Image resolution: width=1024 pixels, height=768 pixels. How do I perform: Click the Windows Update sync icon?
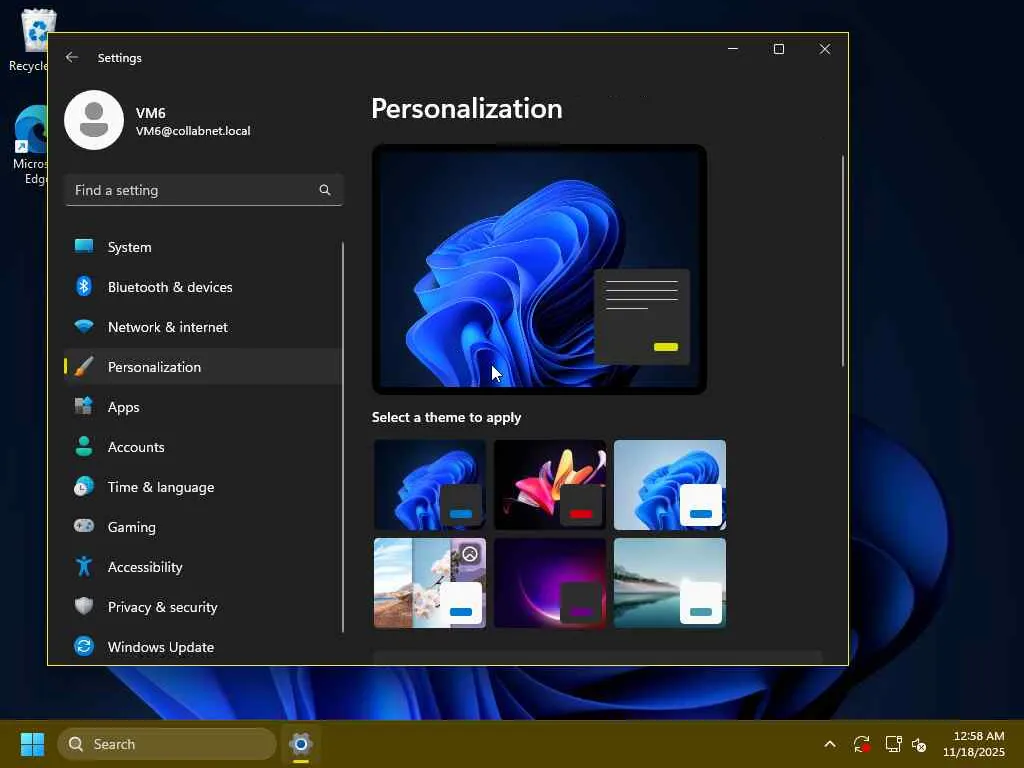[x=84, y=646]
